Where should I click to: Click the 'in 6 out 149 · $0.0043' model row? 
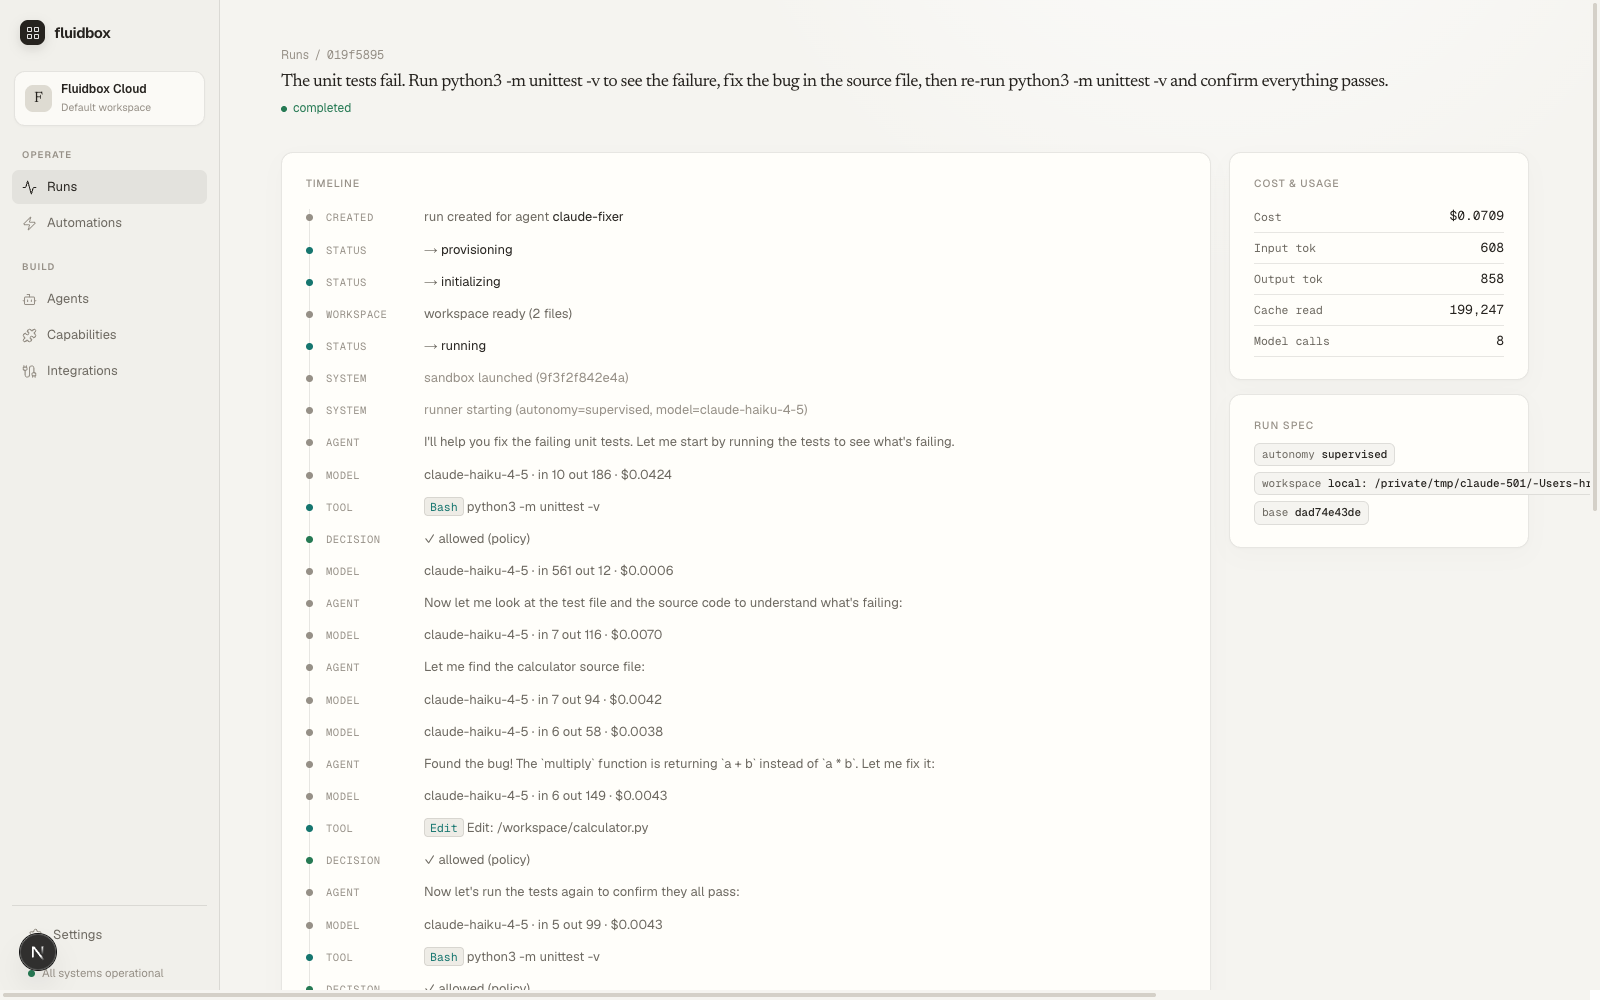point(545,796)
